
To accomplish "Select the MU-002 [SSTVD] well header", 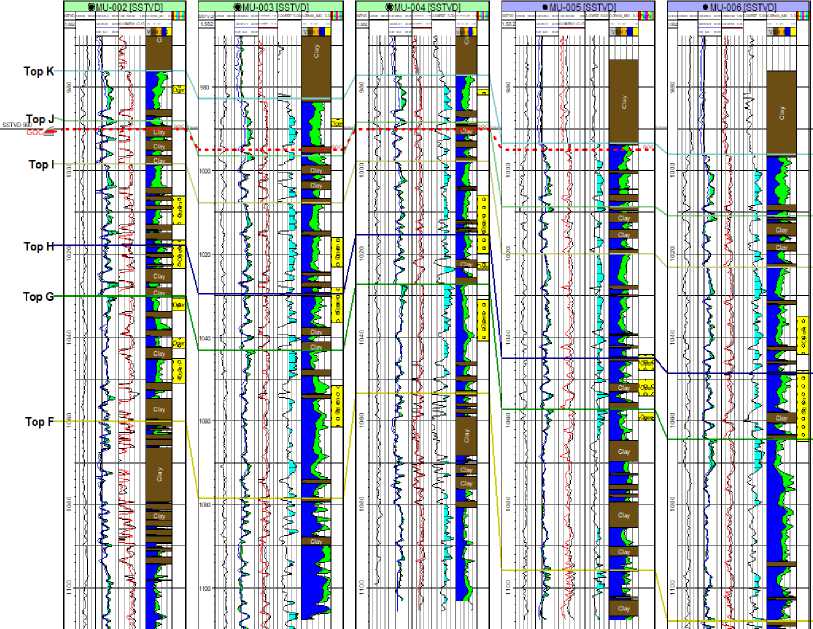I will pos(125,7).
